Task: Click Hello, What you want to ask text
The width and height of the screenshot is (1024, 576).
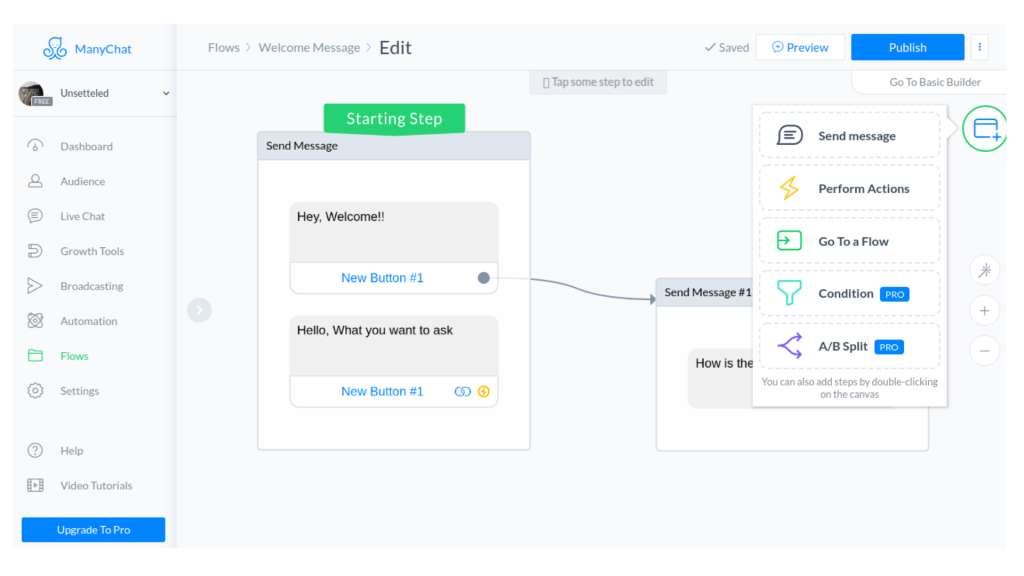Action: pos(374,330)
